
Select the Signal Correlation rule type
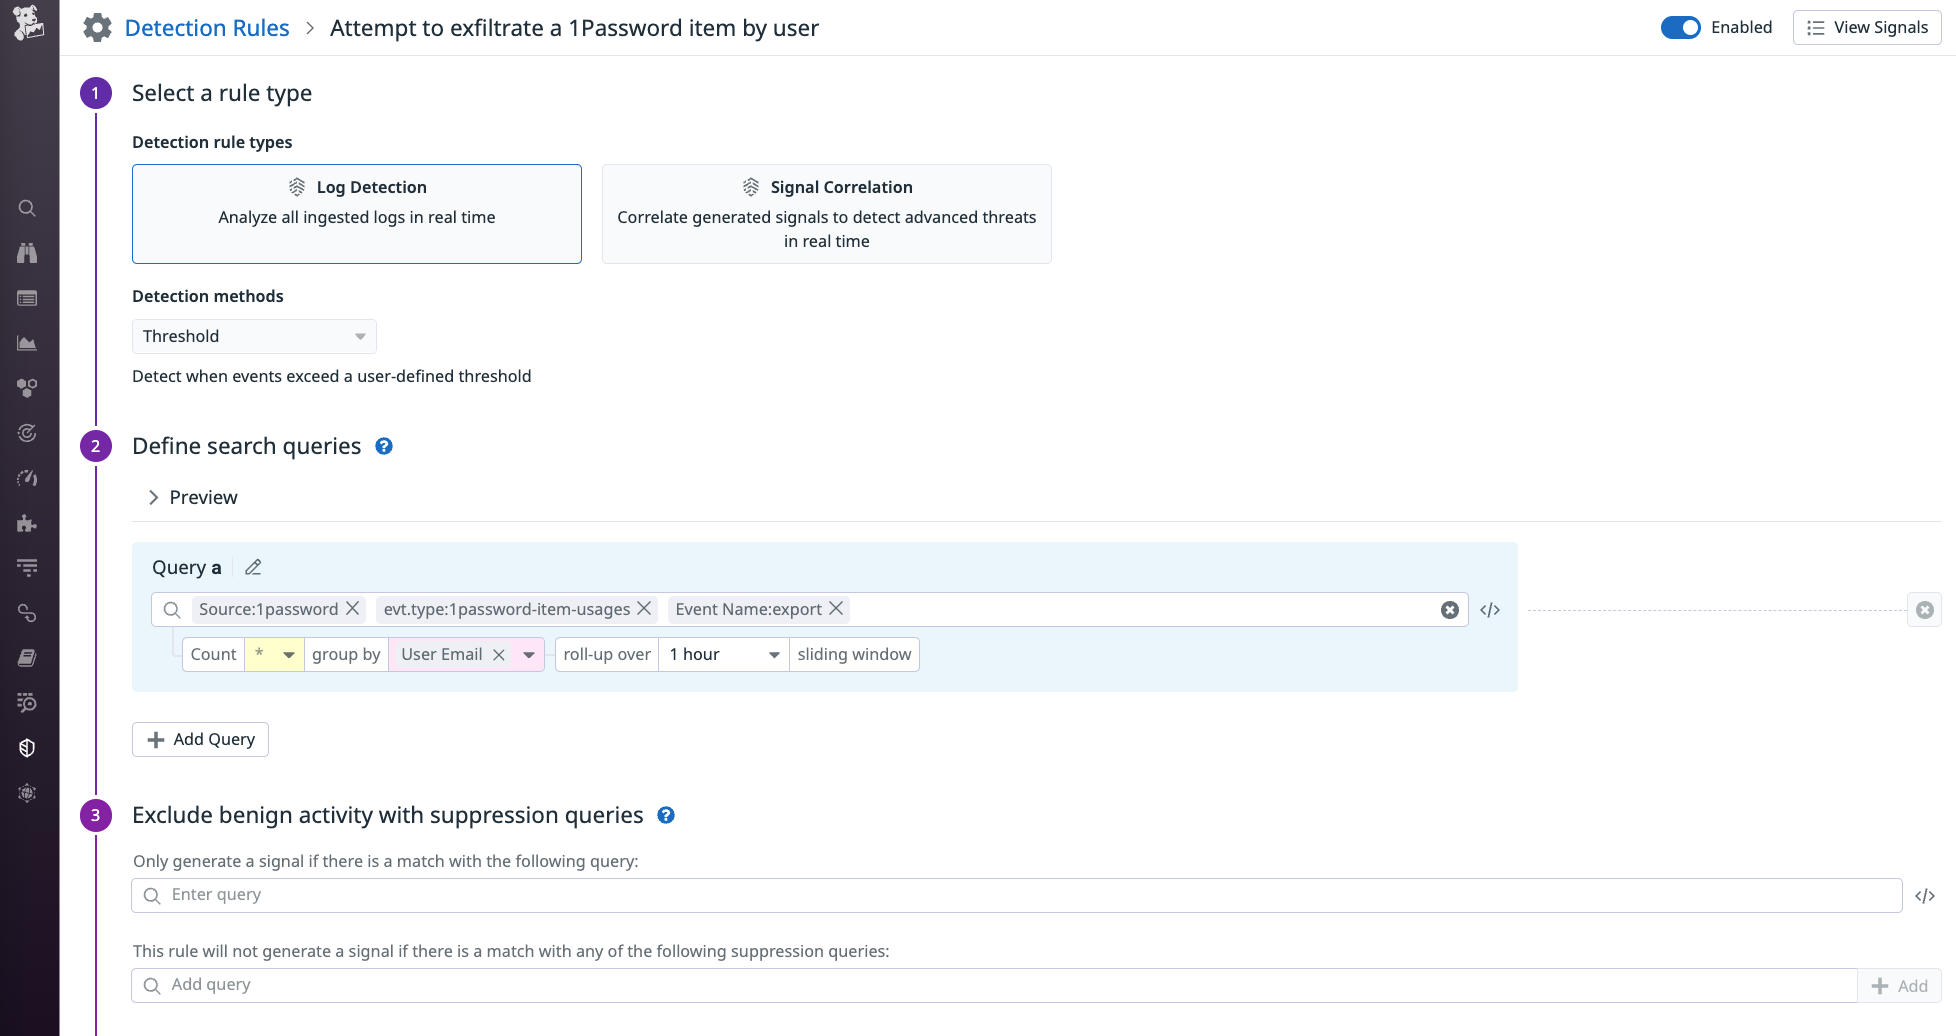pos(826,213)
